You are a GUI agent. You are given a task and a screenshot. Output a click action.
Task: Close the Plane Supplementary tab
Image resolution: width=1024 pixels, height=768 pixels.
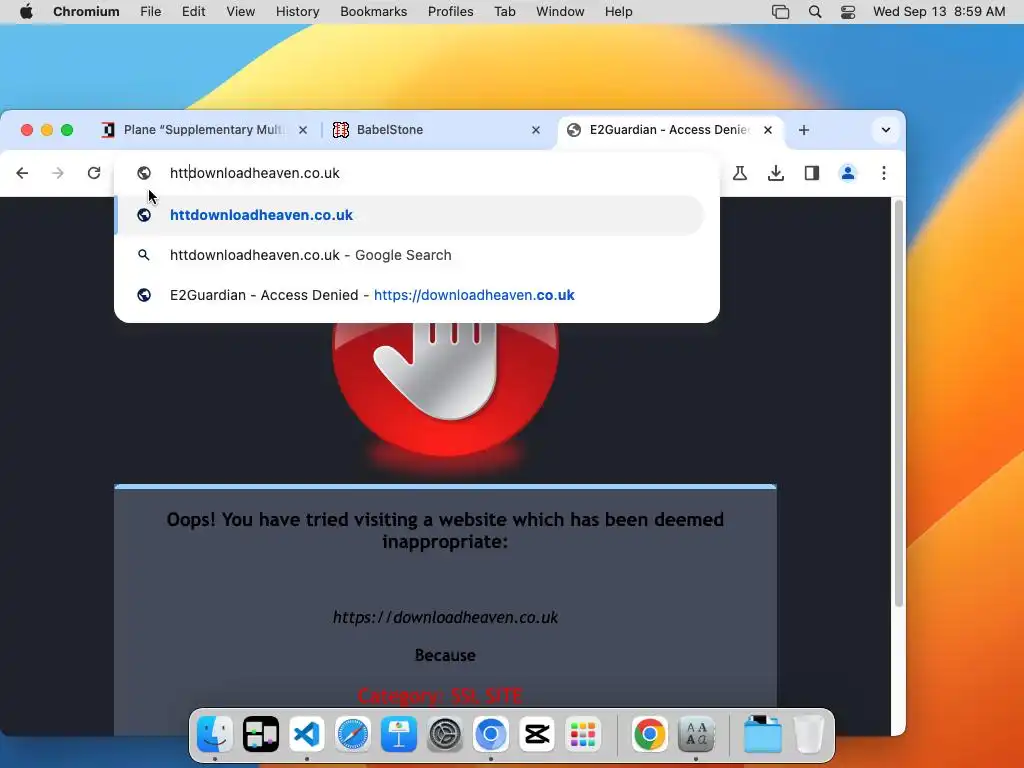pyautogui.click(x=303, y=130)
